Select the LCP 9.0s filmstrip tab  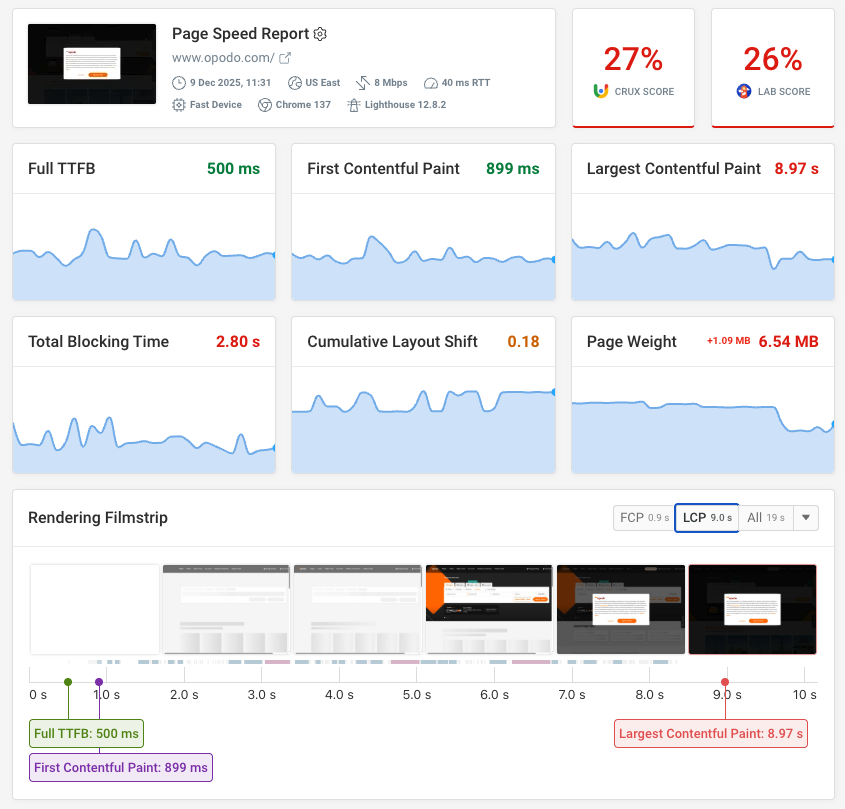pos(706,518)
